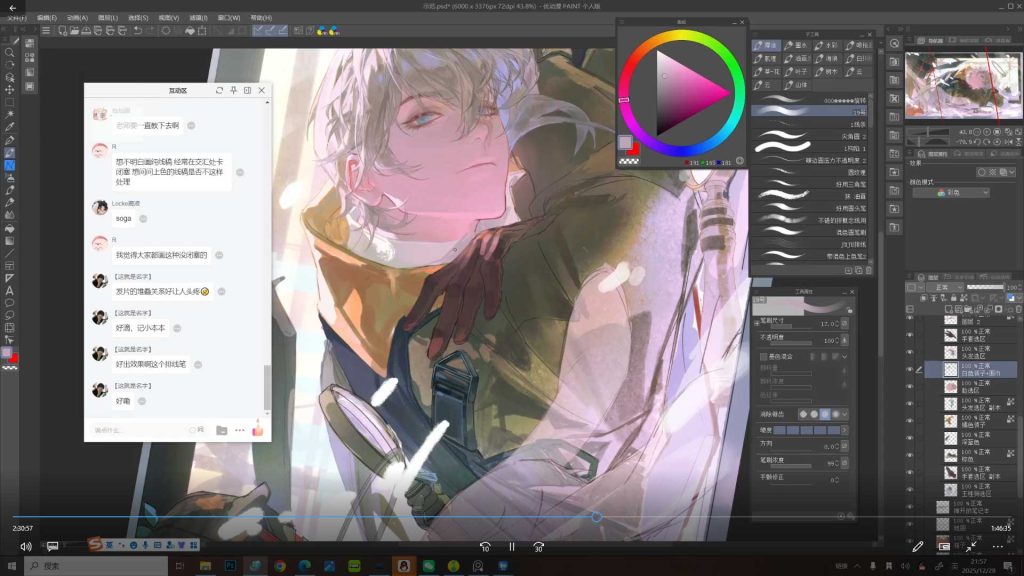1024x576 pixels.
Task: Select the 山体 sub tool group
Action: (x=797, y=85)
